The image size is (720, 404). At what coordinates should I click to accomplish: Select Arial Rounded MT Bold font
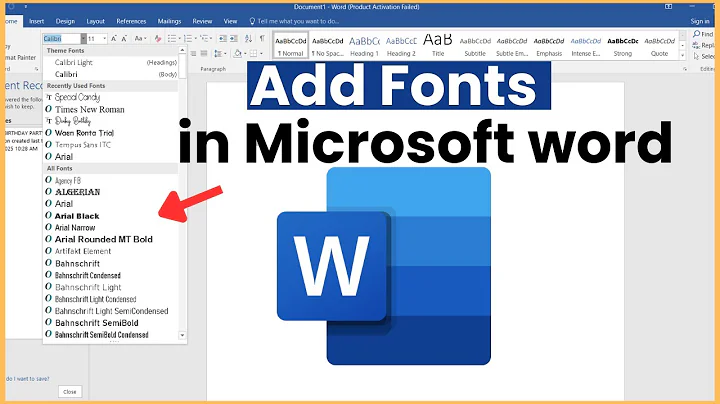111,239
